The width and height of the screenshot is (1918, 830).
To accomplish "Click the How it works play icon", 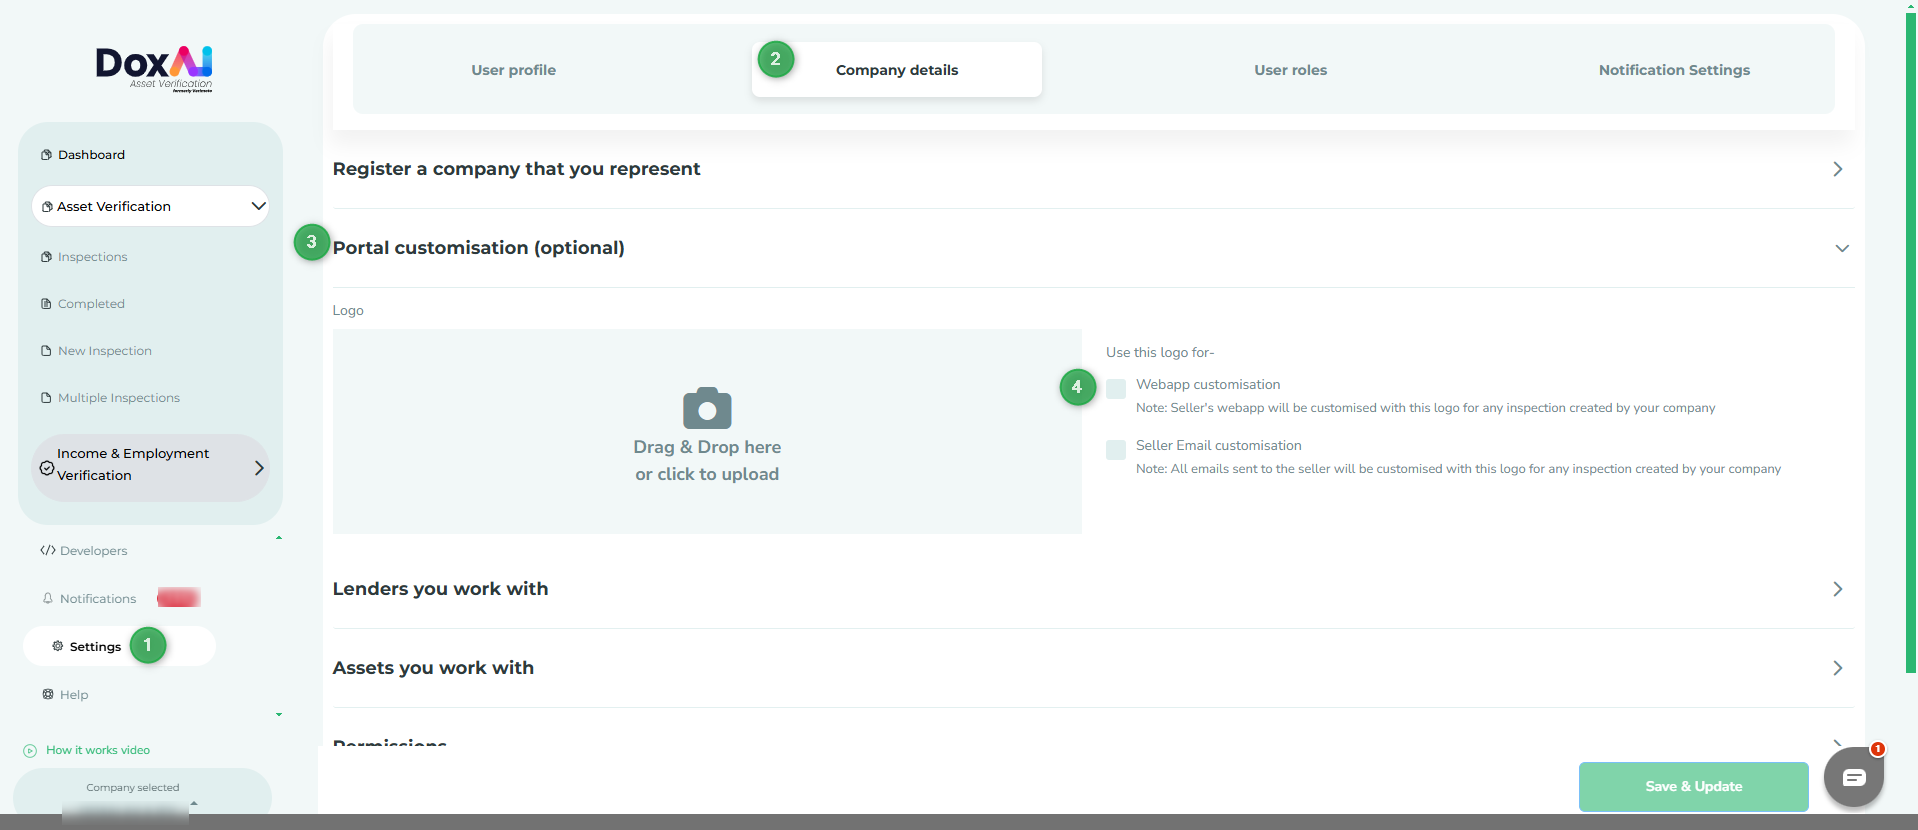I will pyautogui.click(x=30, y=750).
